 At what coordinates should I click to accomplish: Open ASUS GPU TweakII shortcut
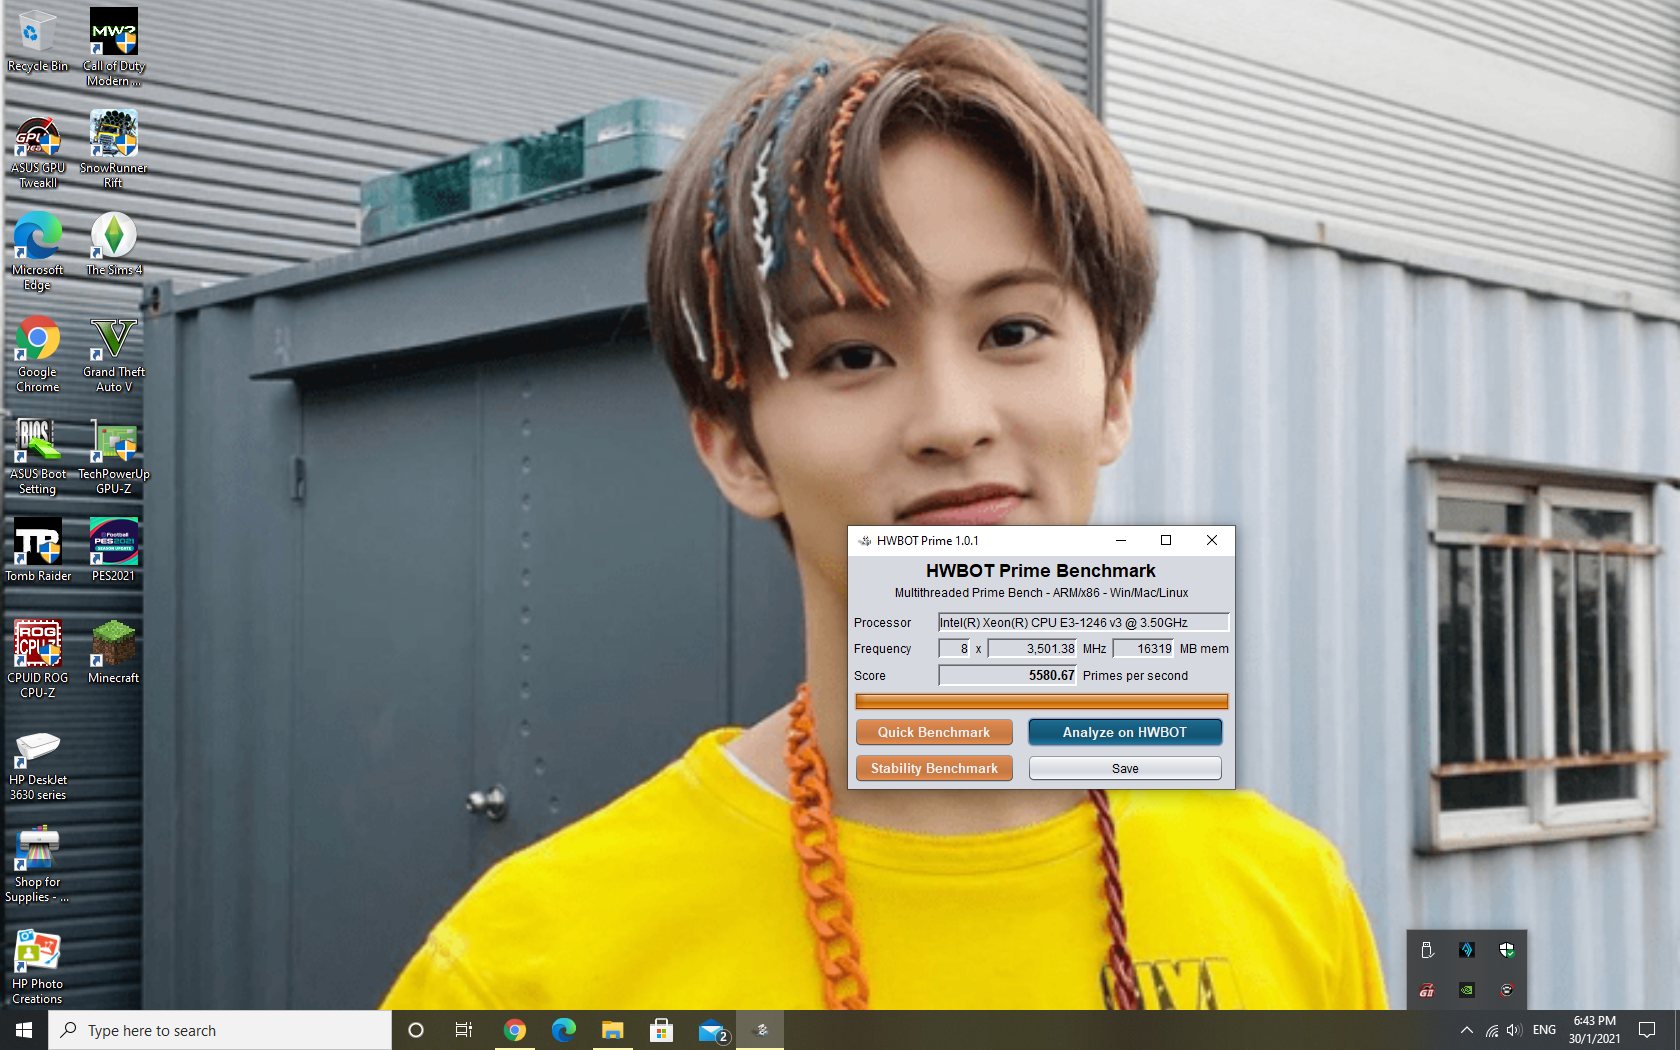coord(38,150)
